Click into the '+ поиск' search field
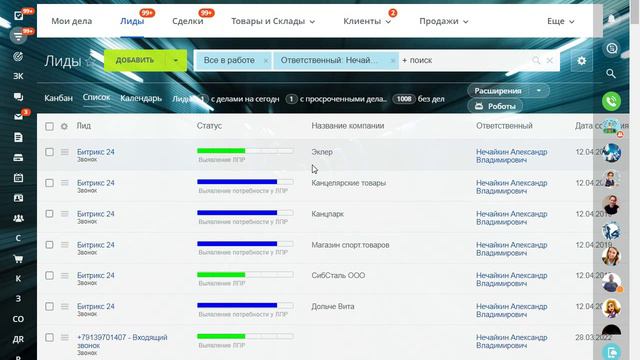Image resolution: width=640 pixels, height=360 pixels. click(x=465, y=60)
